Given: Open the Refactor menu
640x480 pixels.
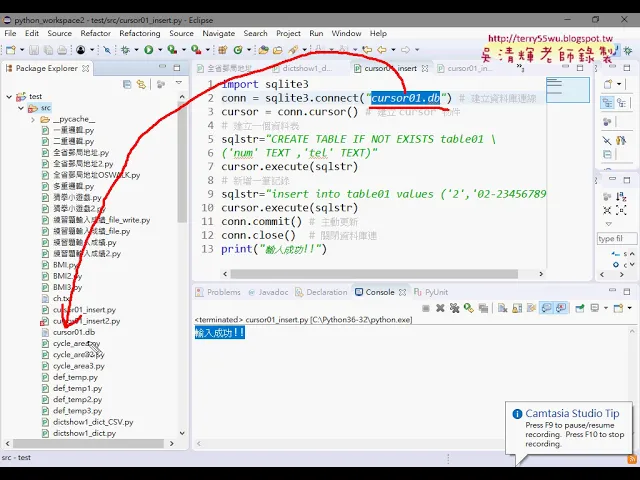Looking at the screenshot, I should 96,33.
